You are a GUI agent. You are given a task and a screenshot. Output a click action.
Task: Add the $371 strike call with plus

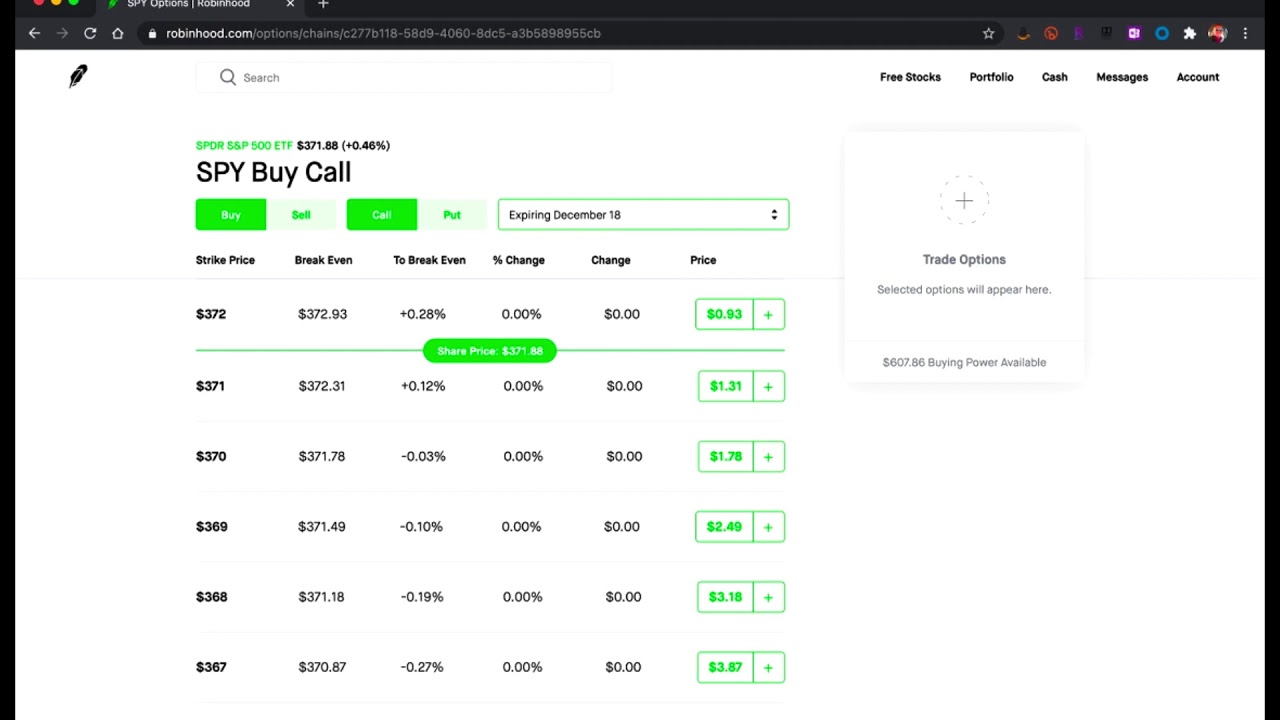click(x=768, y=386)
